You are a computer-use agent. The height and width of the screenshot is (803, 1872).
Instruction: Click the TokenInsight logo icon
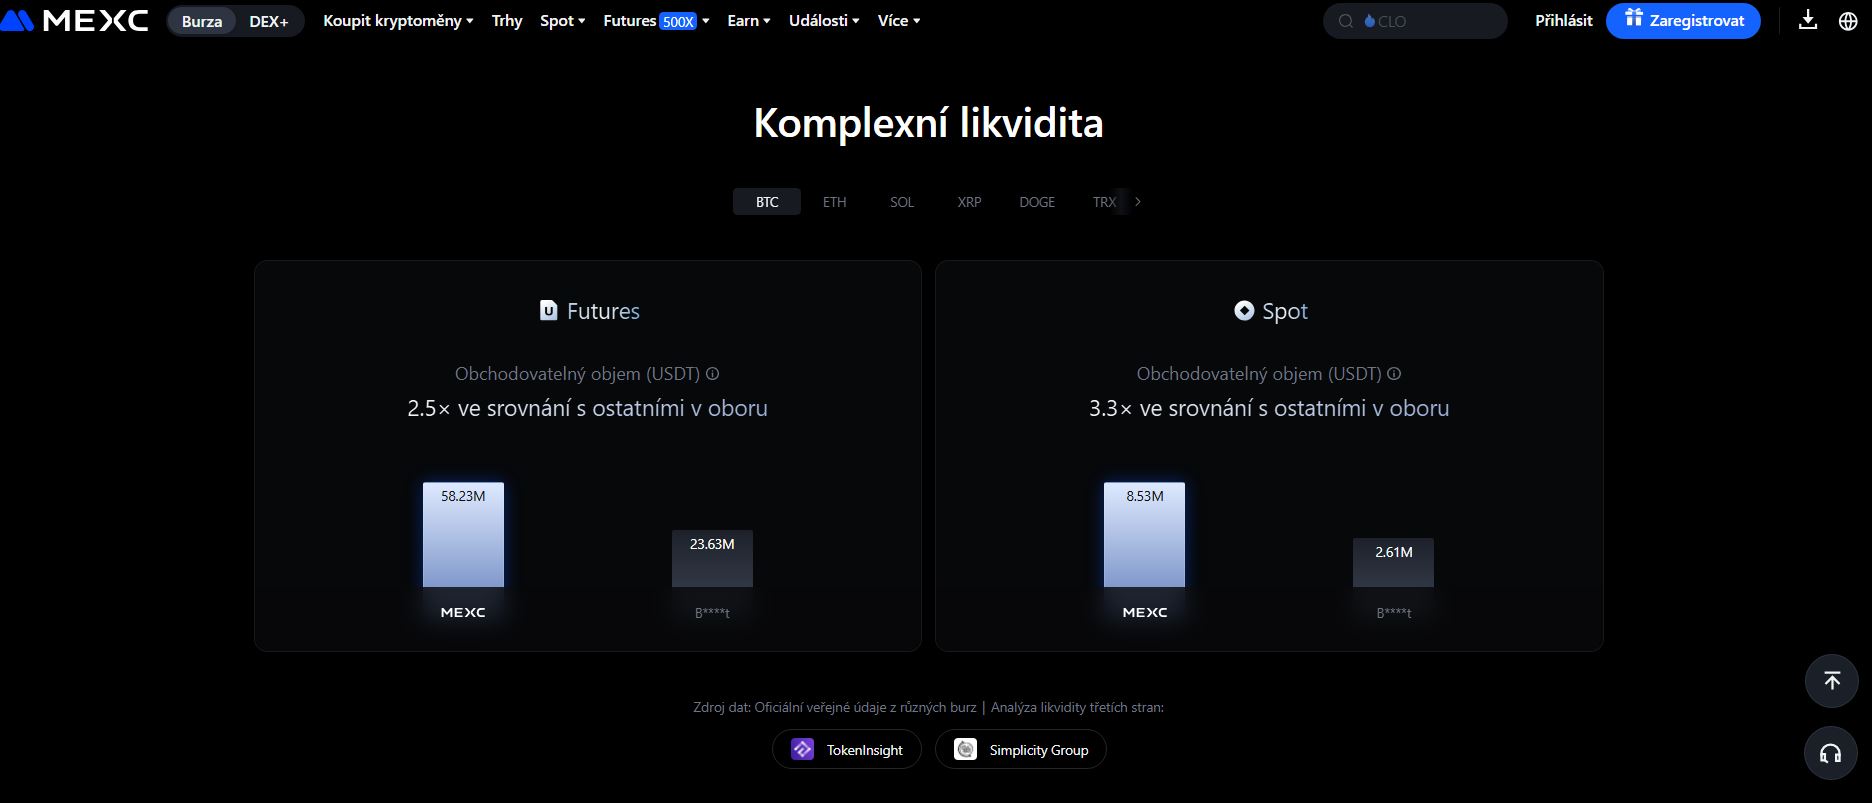pyautogui.click(x=802, y=749)
